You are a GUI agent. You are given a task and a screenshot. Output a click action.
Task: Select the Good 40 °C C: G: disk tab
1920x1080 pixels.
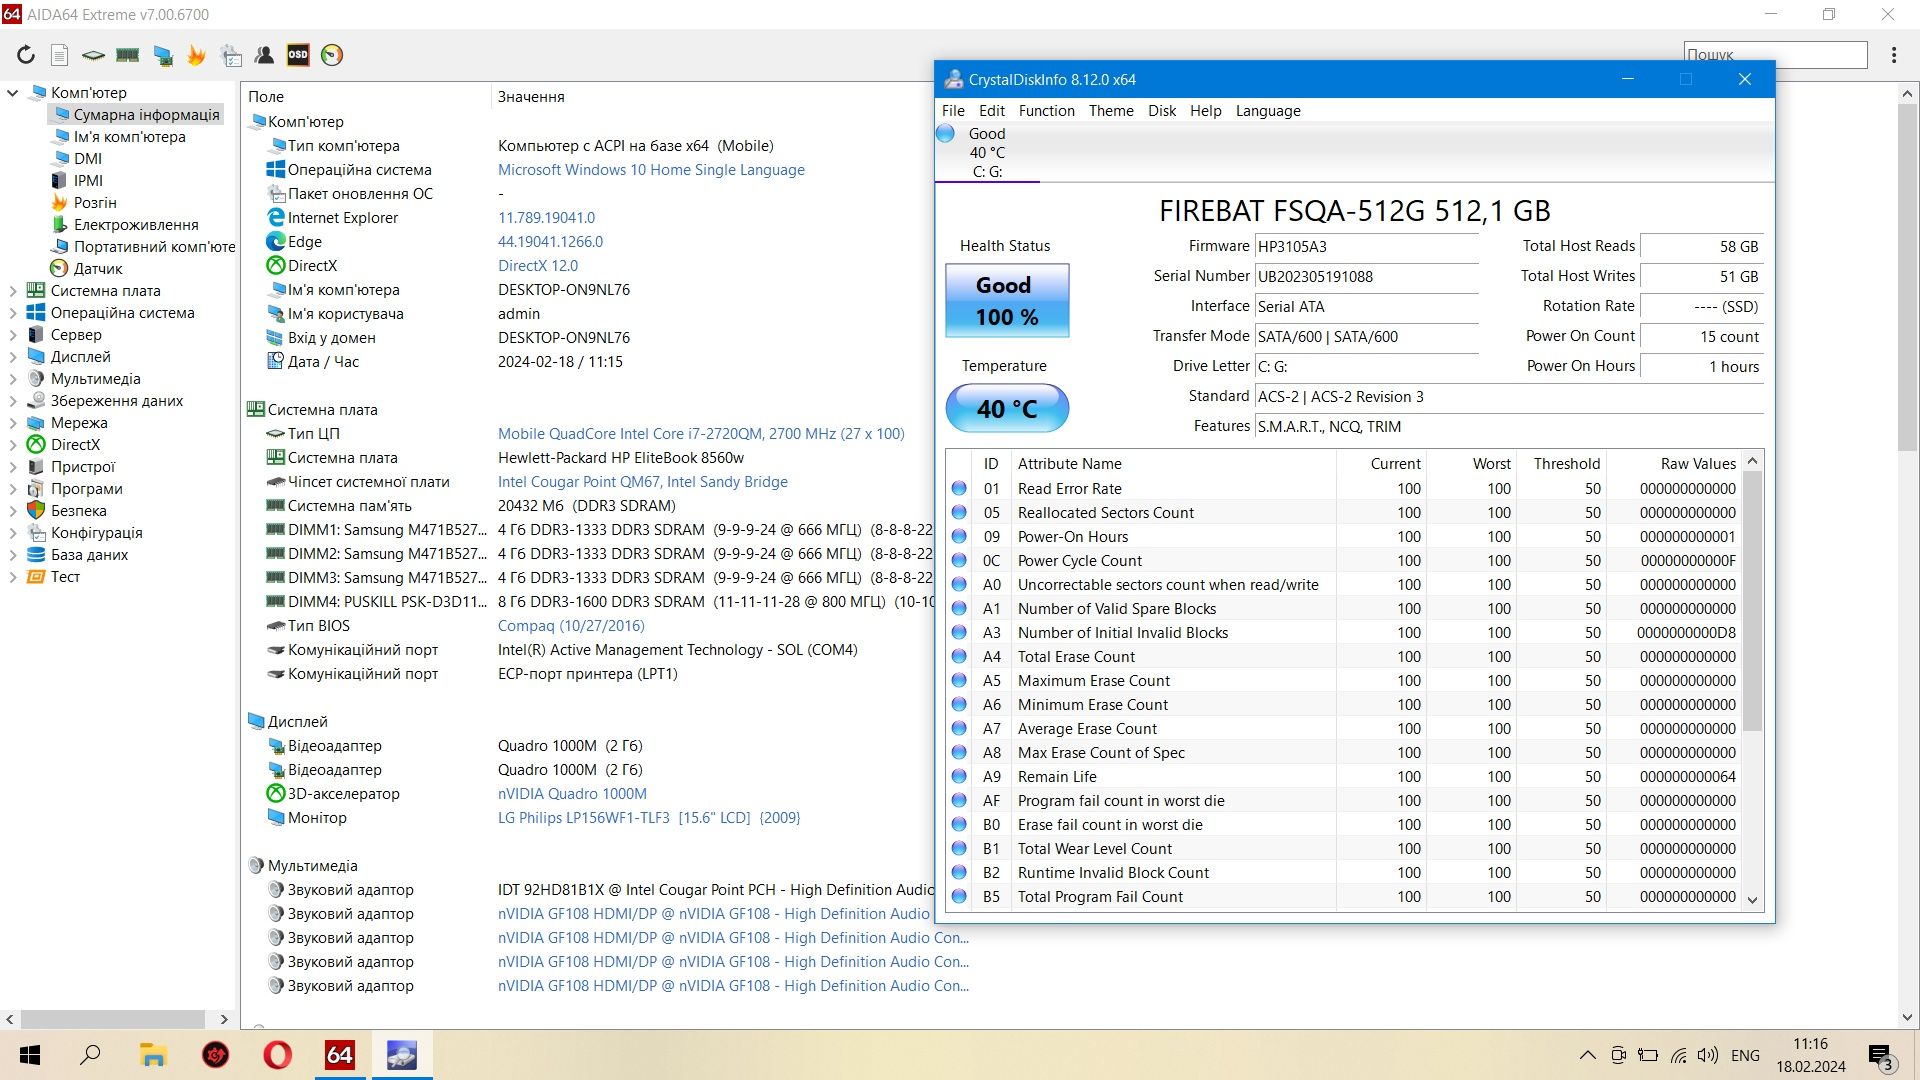(986, 152)
